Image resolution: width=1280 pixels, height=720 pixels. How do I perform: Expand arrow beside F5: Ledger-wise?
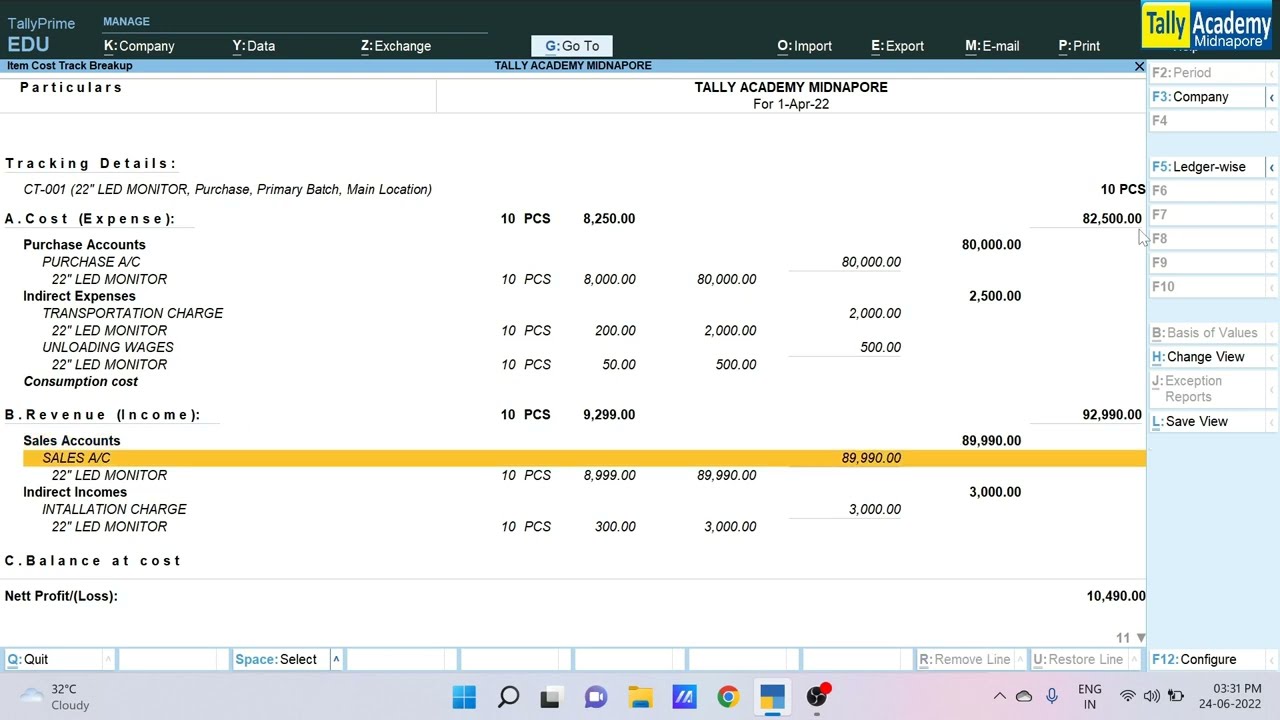point(1271,167)
